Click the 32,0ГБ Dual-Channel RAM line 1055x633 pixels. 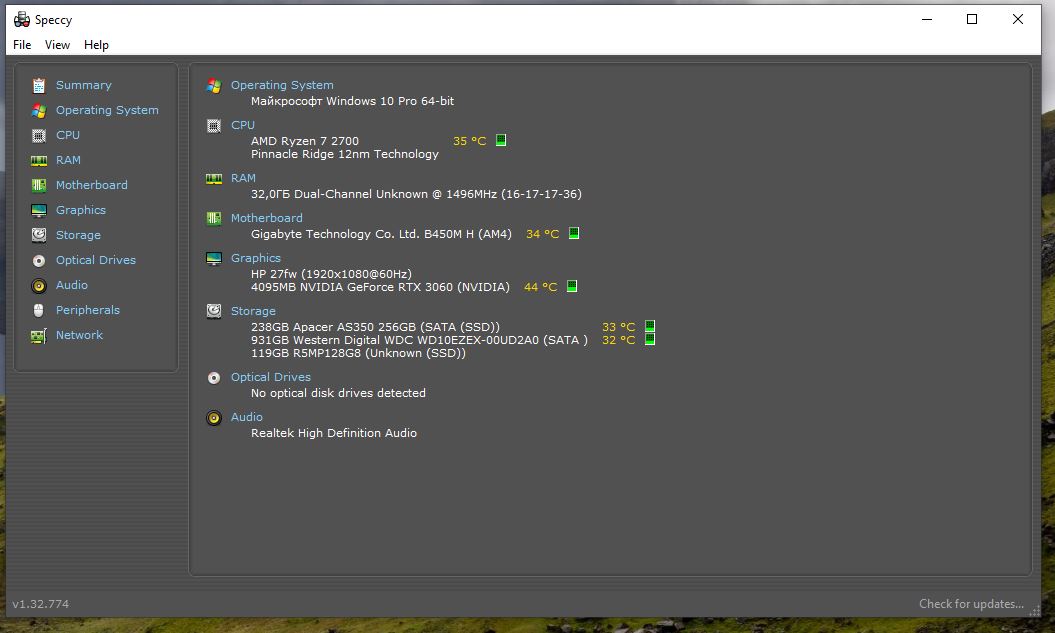[416, 194]
